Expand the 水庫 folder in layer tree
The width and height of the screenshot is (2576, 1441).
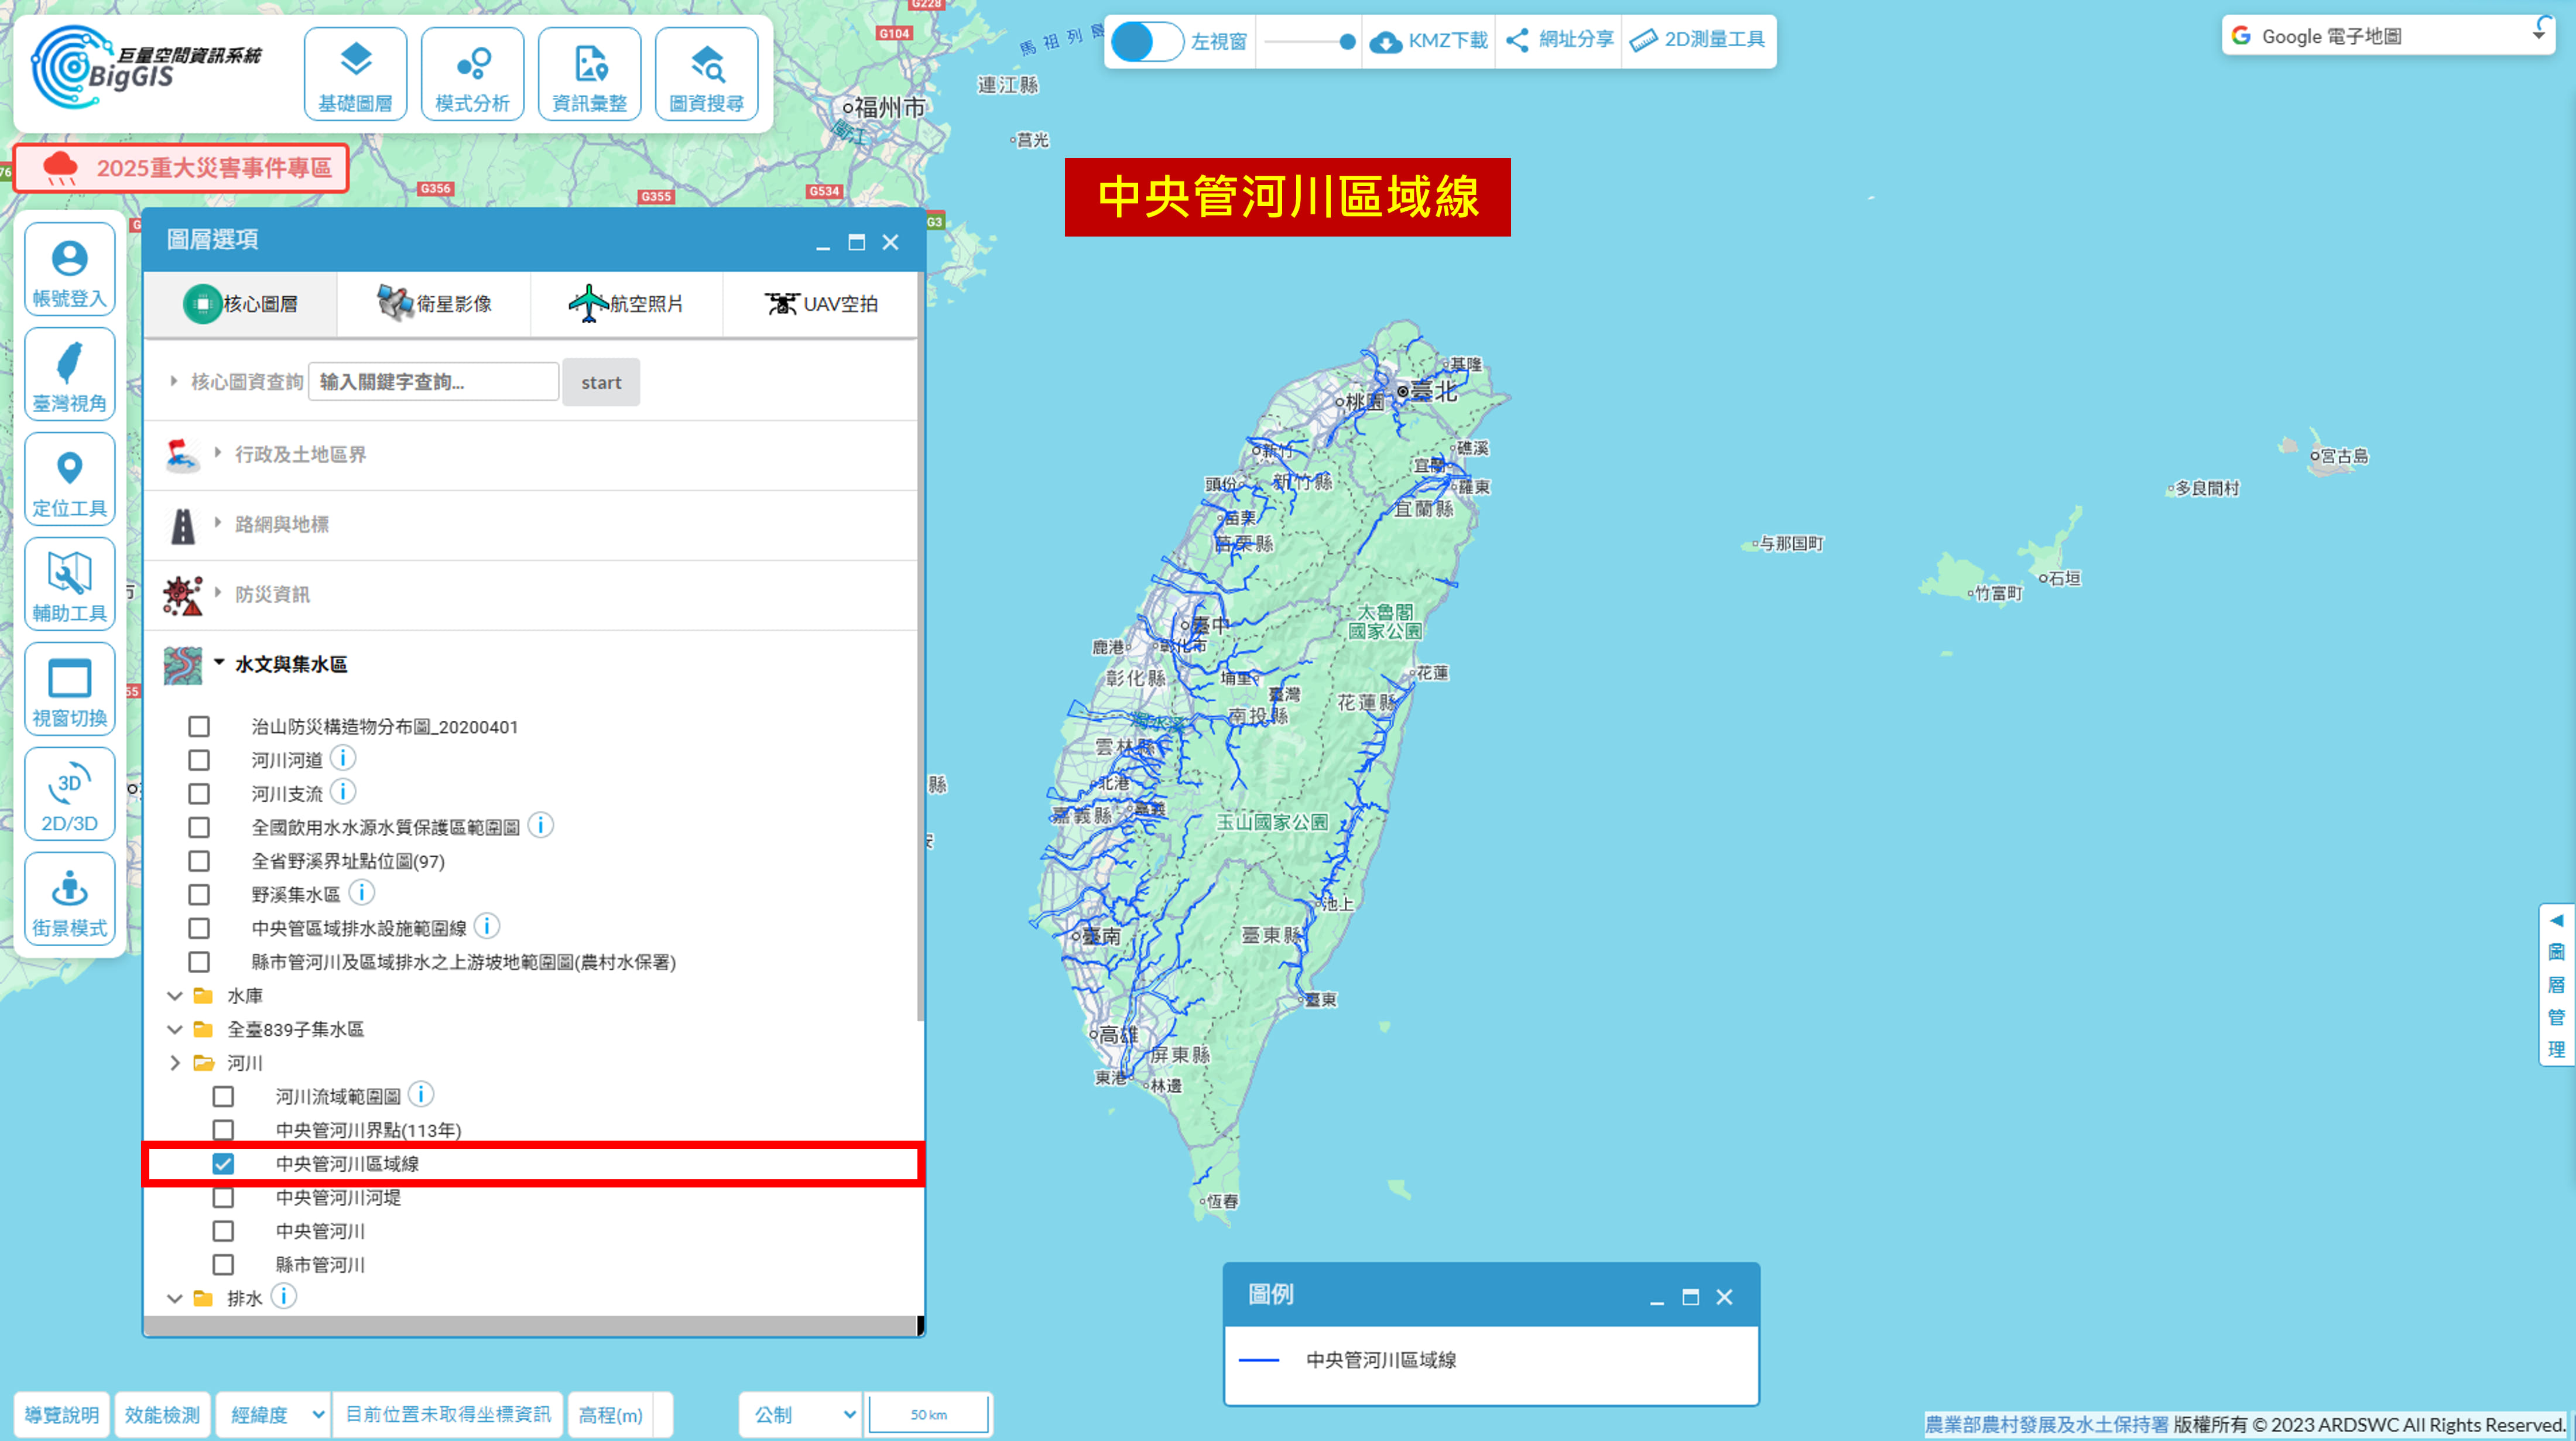tap(175, 996)
